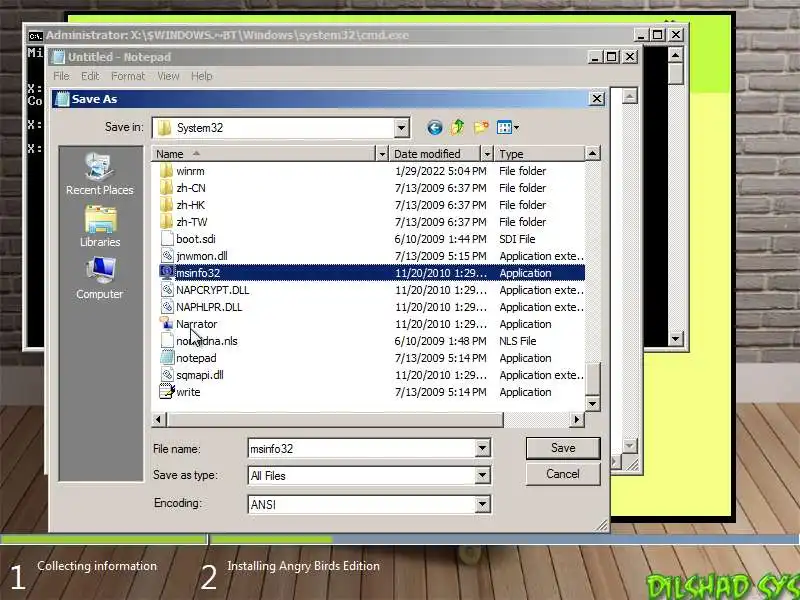Image resolution: width=800 pixels, height=600 pixels.
Task: Sort by Date modified column header
Action: click(x=436, y=154)
